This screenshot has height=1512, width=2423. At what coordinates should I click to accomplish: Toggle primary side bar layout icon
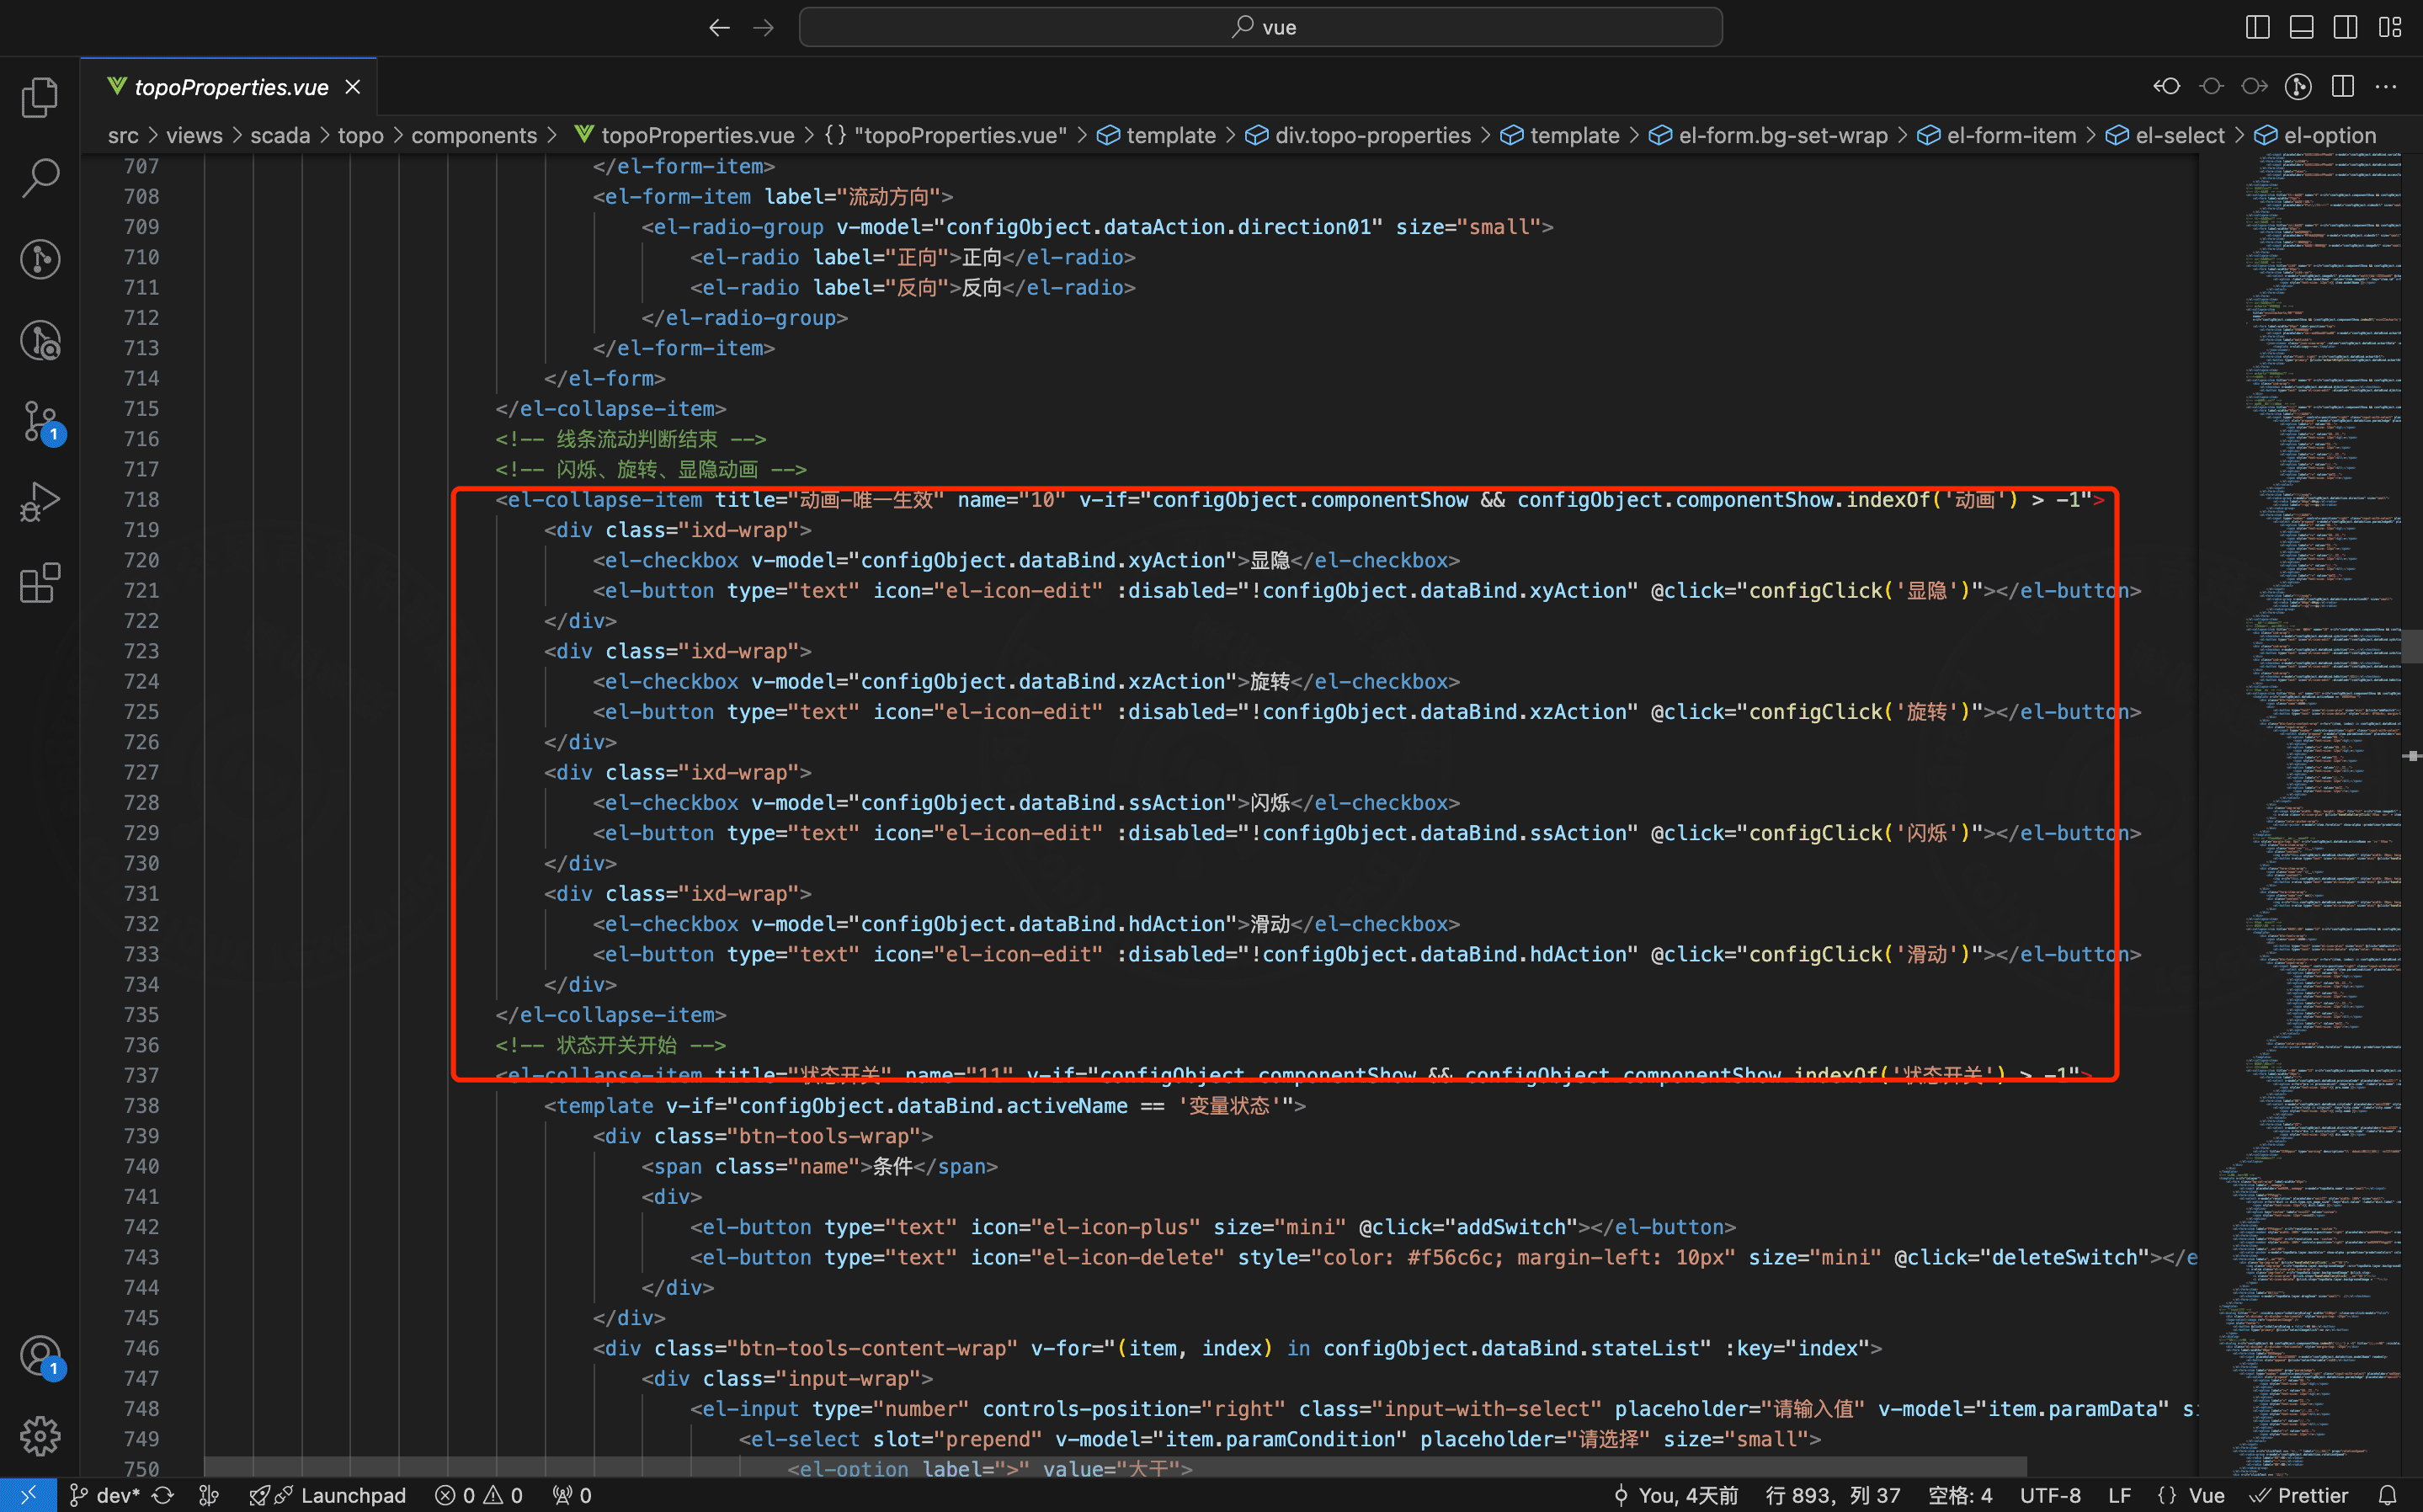tap(2257, 27)
